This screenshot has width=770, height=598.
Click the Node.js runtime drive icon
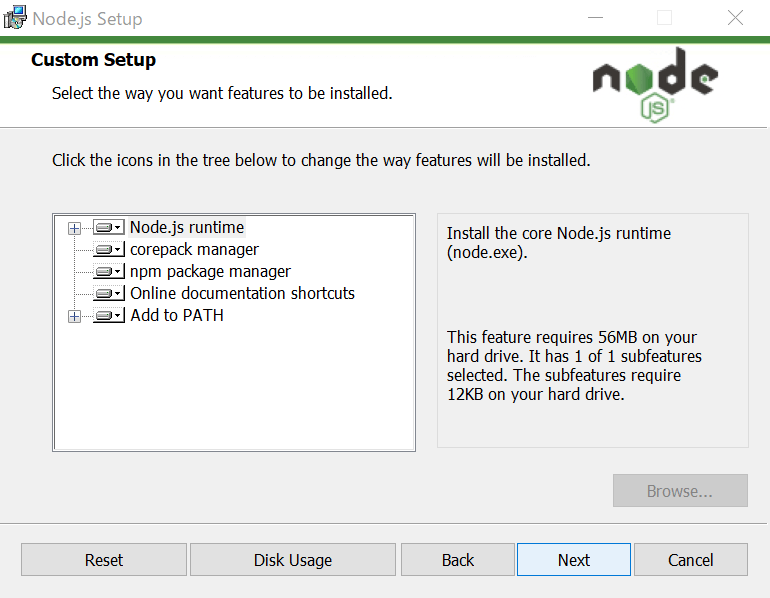click(108, 228)
